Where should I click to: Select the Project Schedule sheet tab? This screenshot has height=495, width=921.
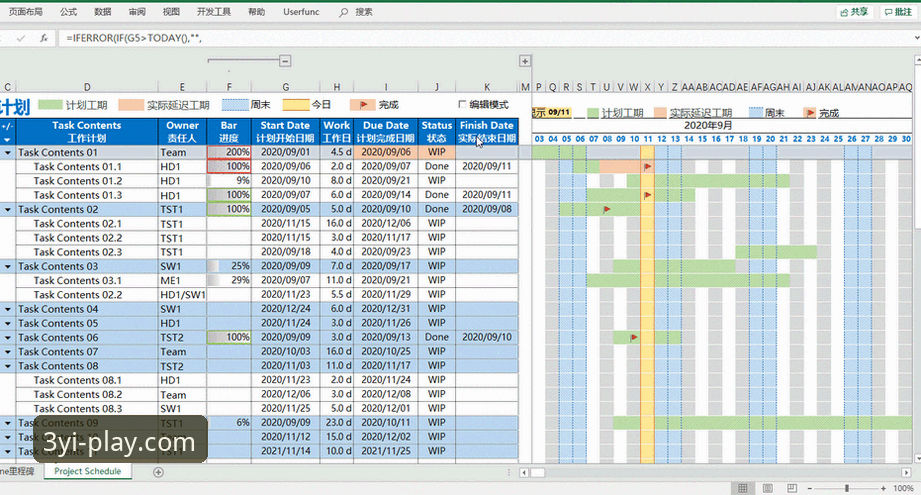click(88, 472)
